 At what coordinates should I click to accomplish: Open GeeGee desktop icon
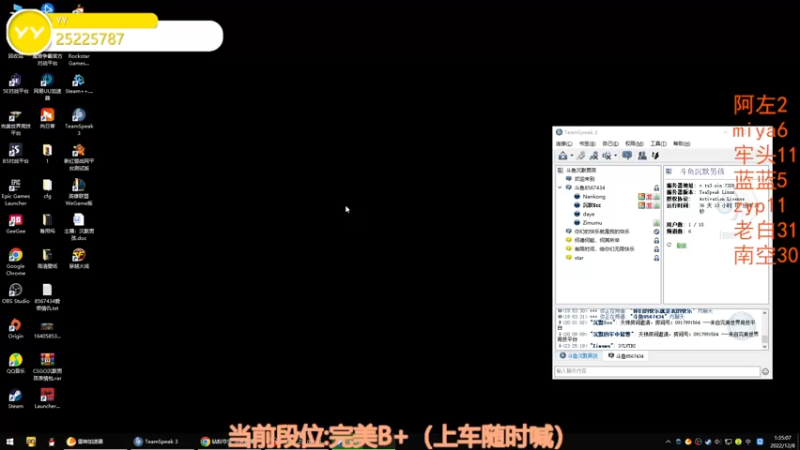(x=15, y=223)
